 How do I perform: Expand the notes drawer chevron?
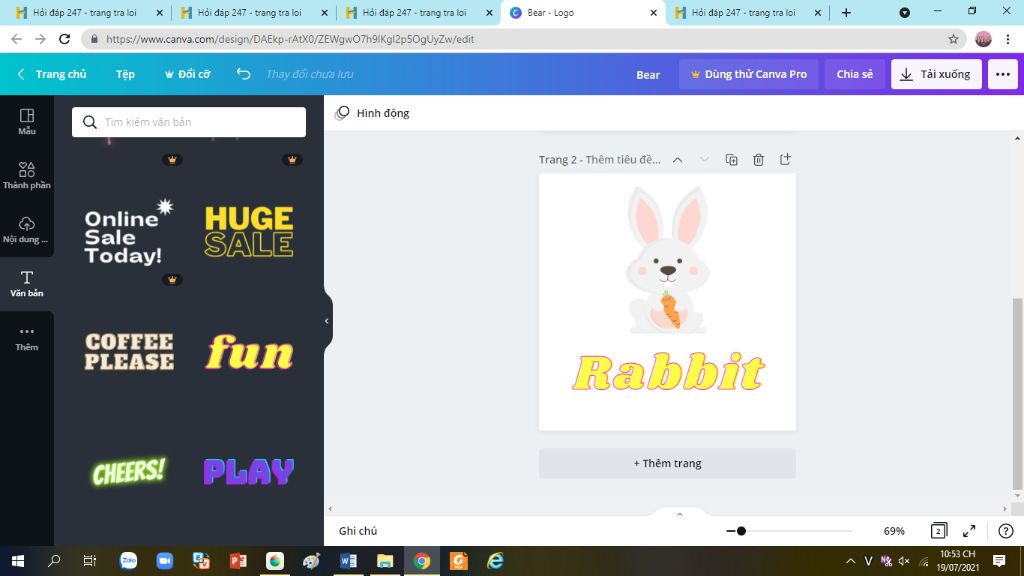[680, 515]
